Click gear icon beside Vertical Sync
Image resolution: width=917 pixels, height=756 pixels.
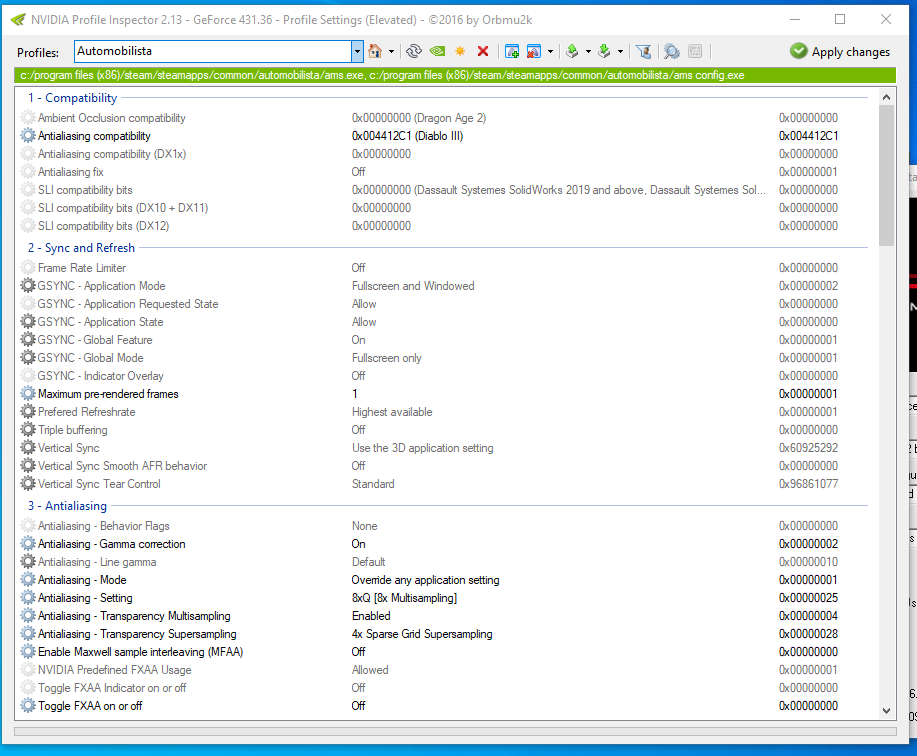pyautogui.click(x=28, y=448)
